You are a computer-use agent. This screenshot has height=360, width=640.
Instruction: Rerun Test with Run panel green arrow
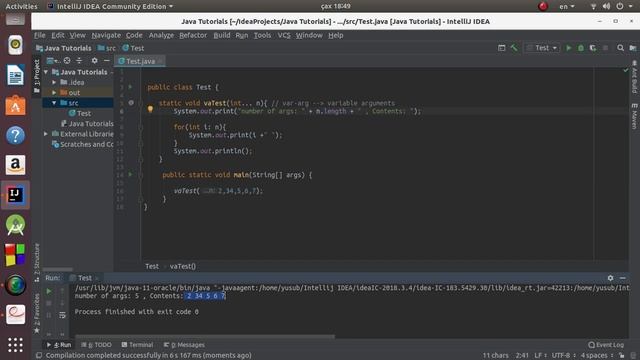click(49, 291)
